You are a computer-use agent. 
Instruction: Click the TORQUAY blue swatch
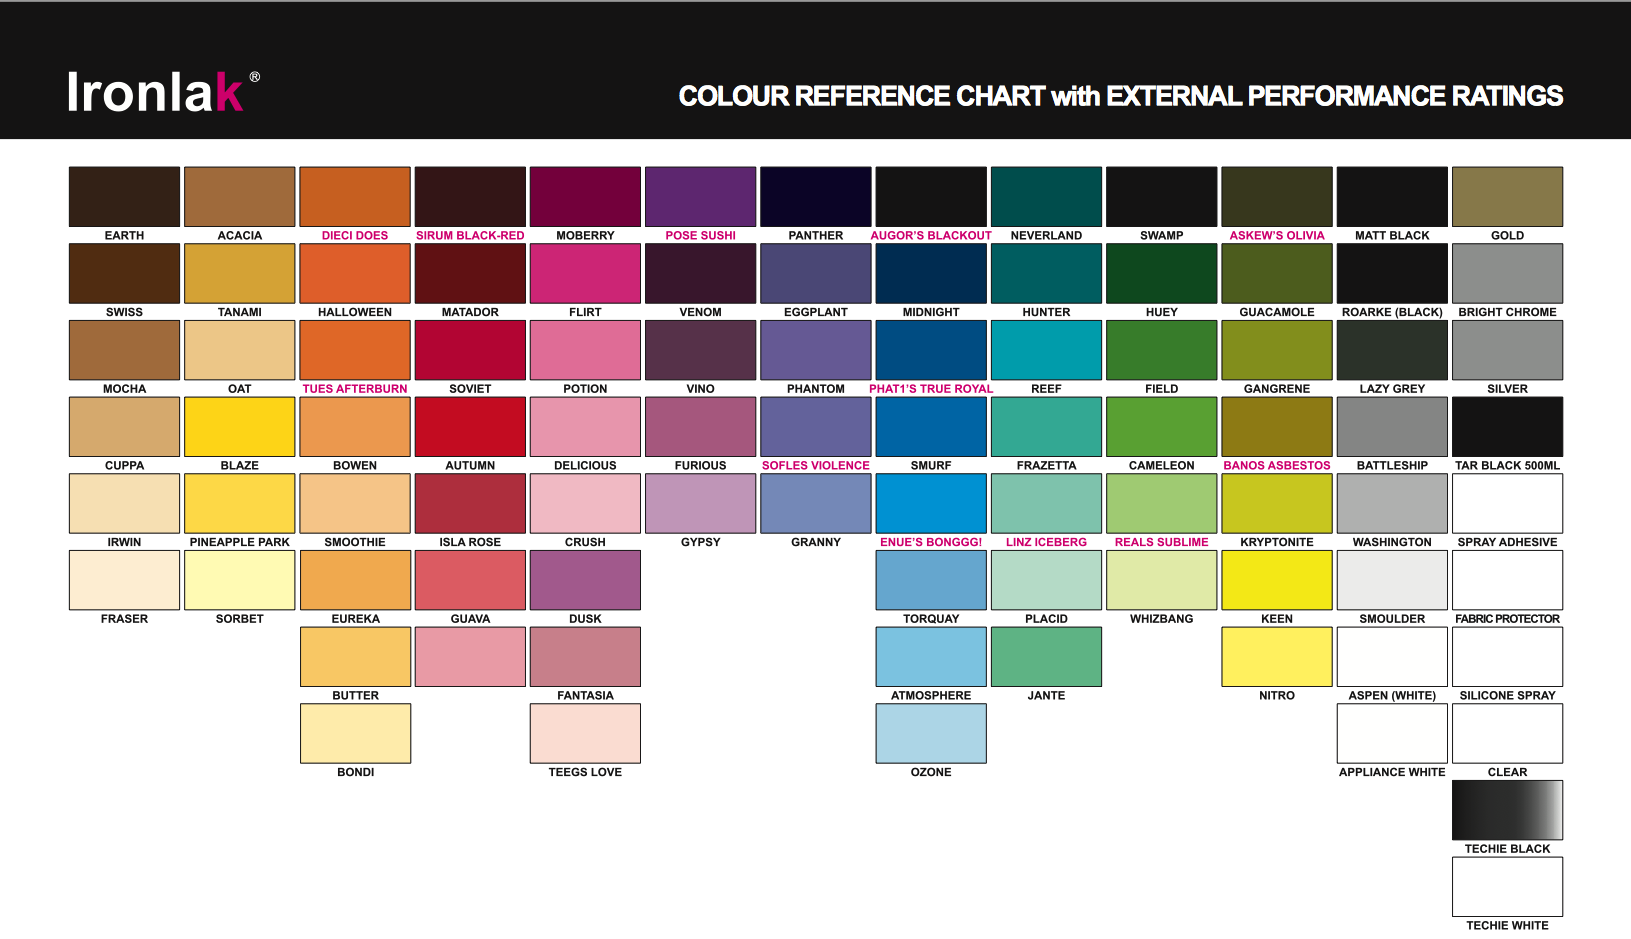tap(931, 580)
